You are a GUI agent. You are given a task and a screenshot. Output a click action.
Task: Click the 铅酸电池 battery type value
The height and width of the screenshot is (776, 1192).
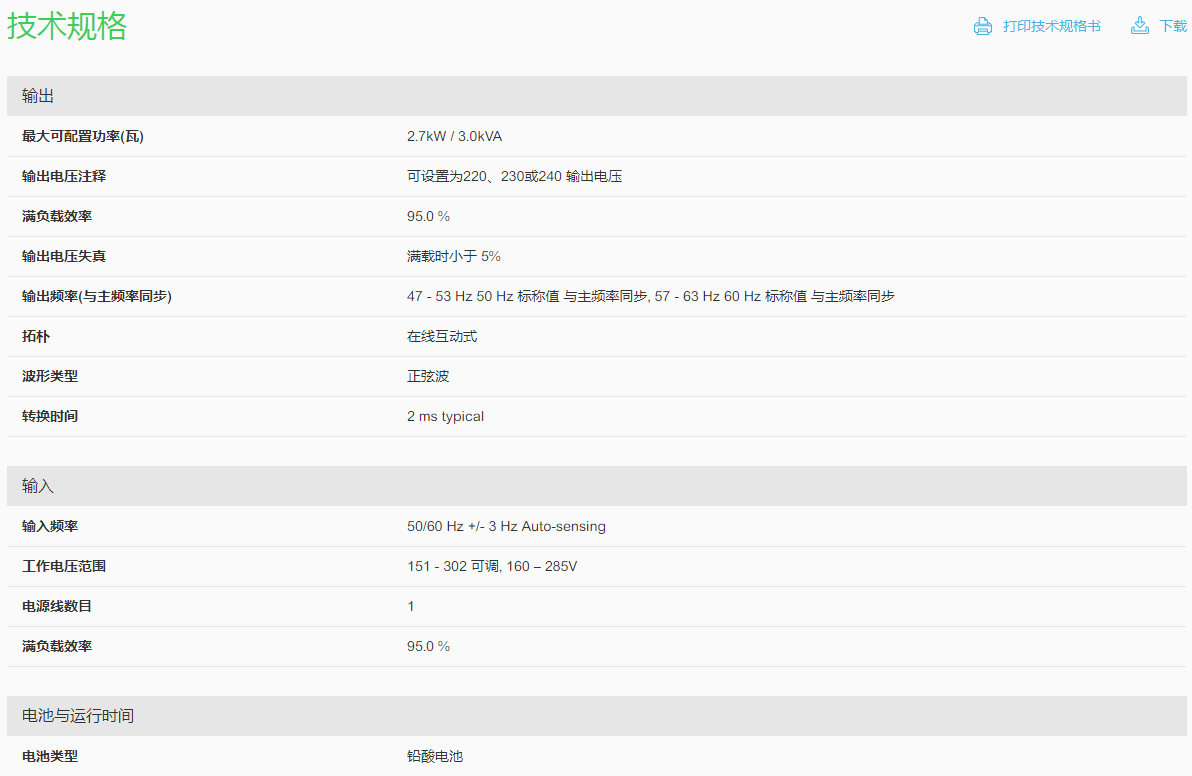[x=435, y=756]
